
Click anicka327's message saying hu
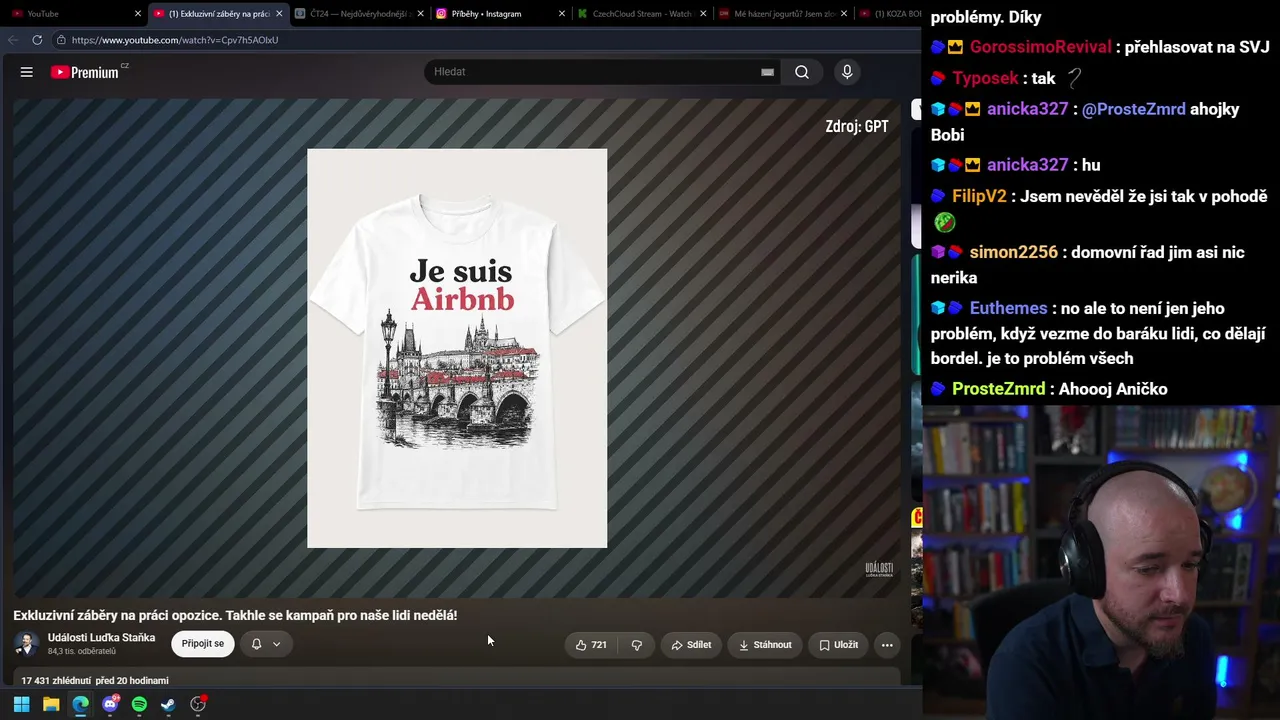click(x=1090, y=165)
